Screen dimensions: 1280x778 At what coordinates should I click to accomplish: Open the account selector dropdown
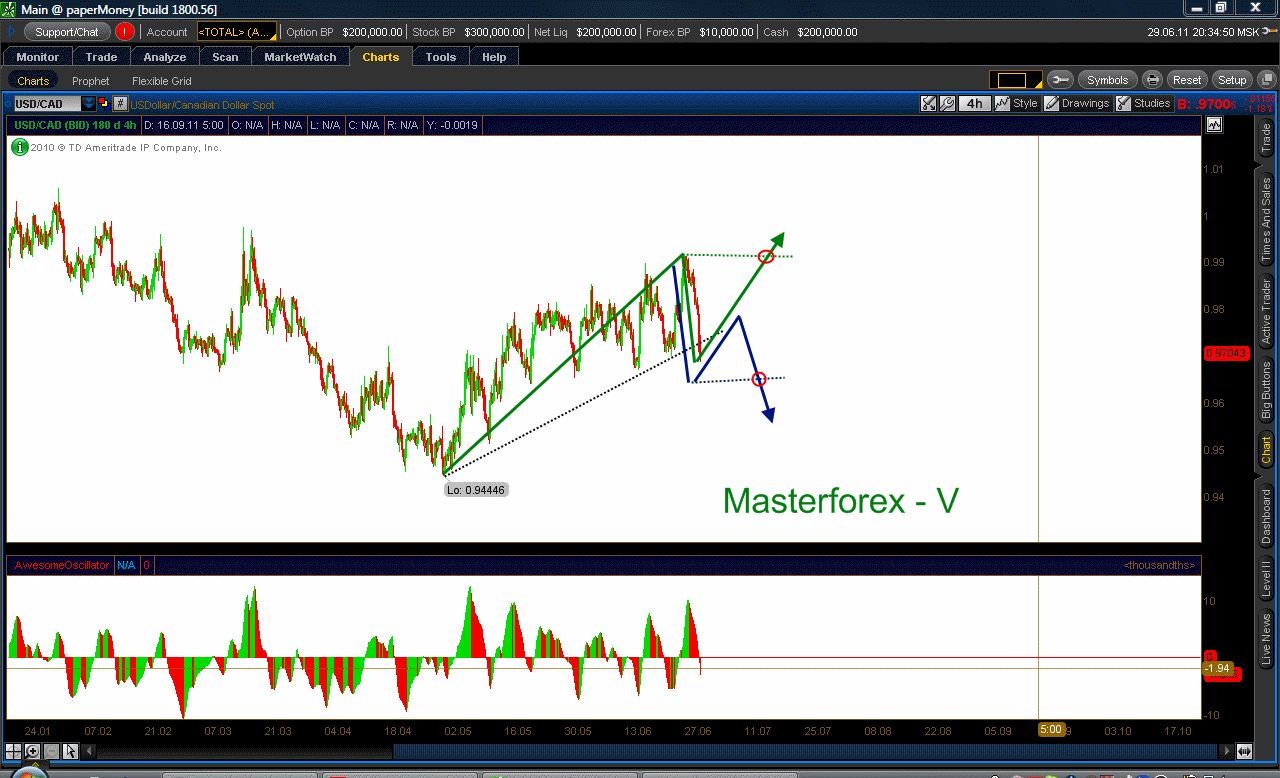coord(236,32)
